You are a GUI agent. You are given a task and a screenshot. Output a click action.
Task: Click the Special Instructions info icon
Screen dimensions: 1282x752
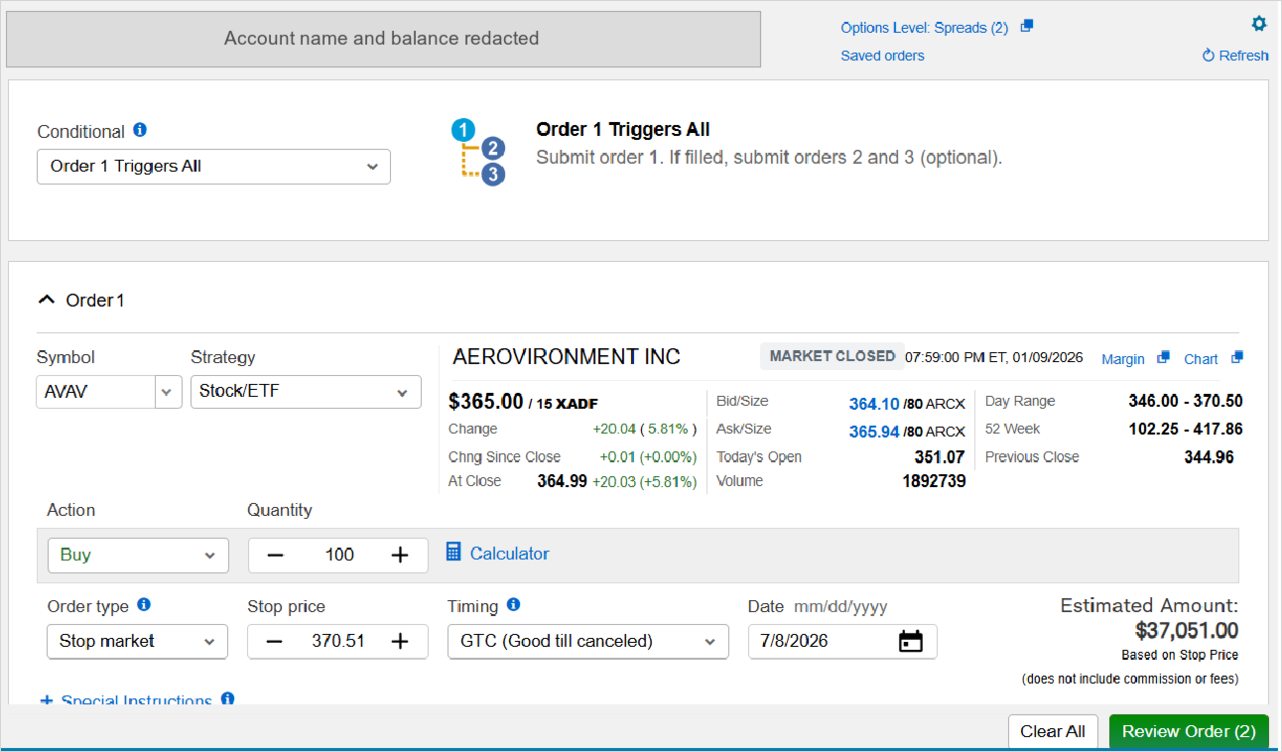(228, 699)
